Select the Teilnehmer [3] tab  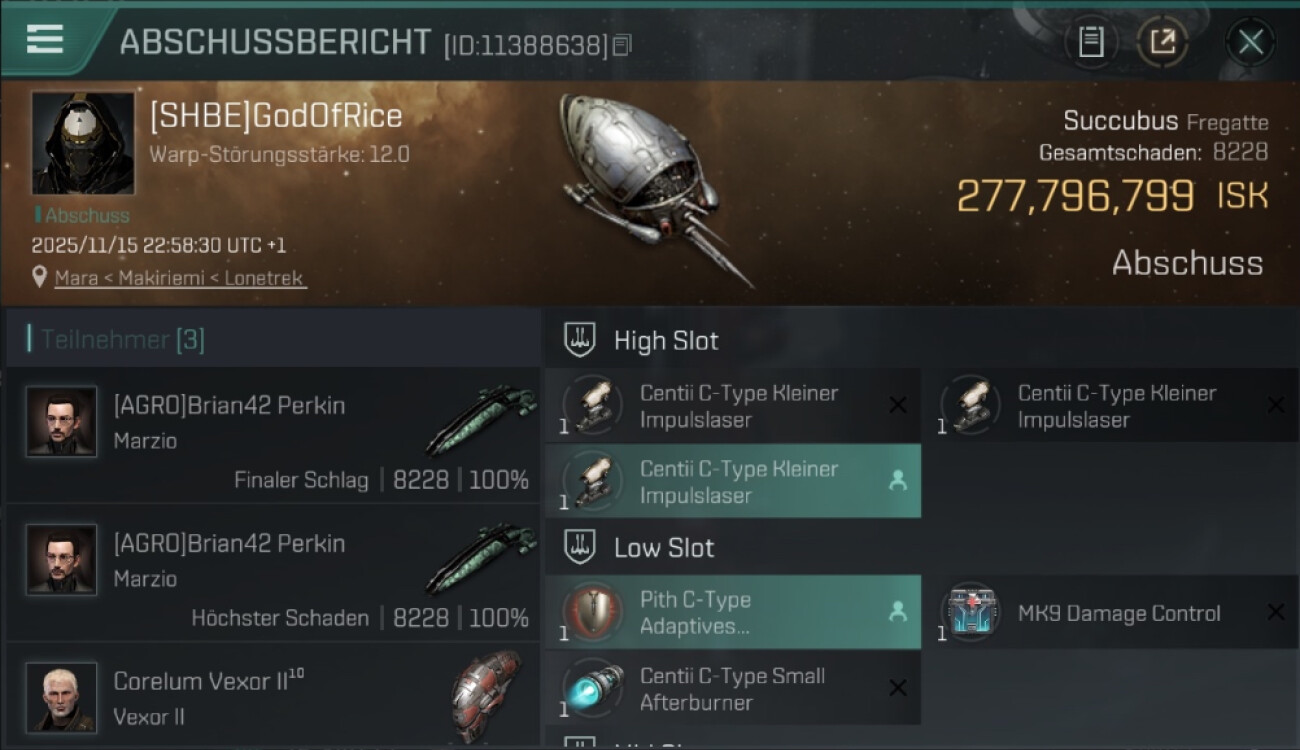(122, 340)
